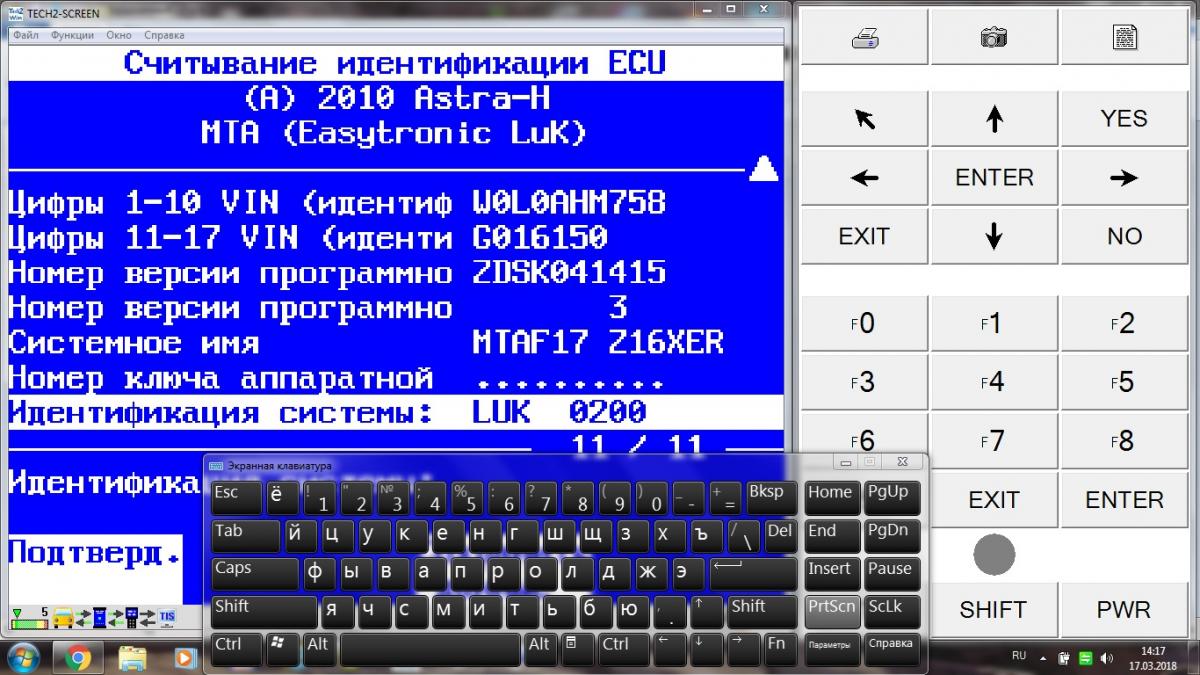Click ENTER between left and right arrows

tap(994, 178)
